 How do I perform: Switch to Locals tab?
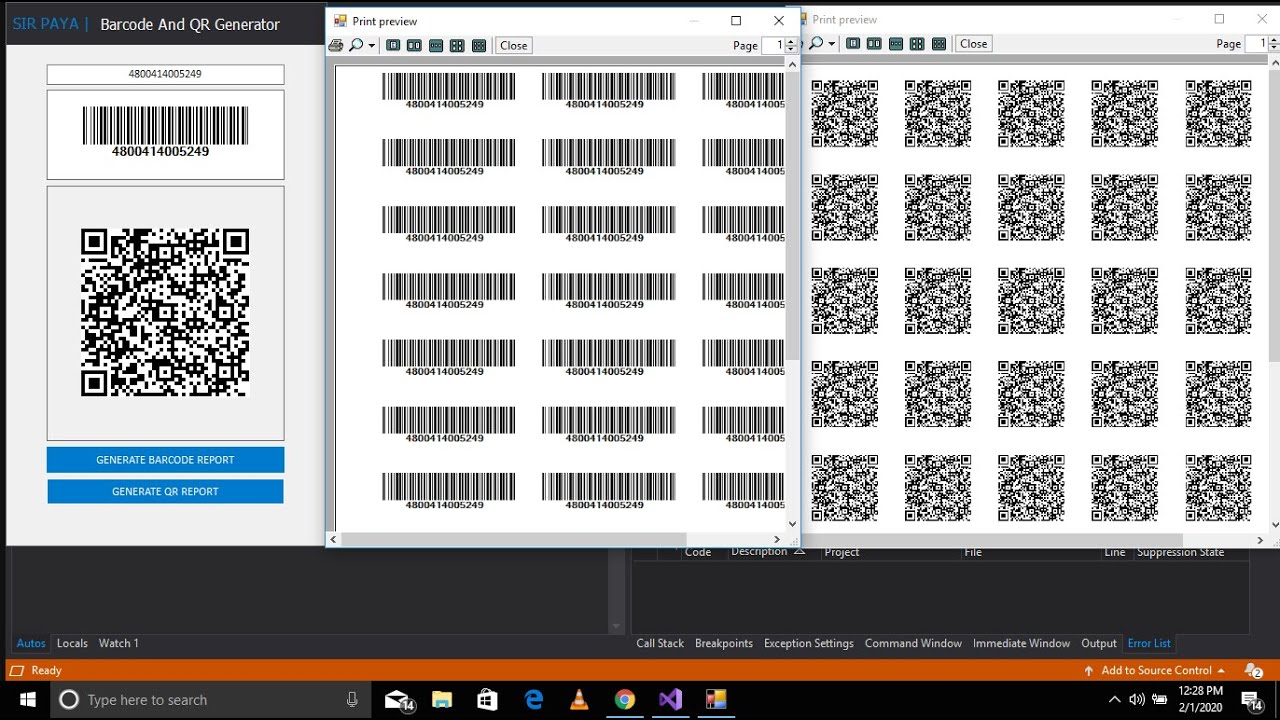click(x=72, y=643)
